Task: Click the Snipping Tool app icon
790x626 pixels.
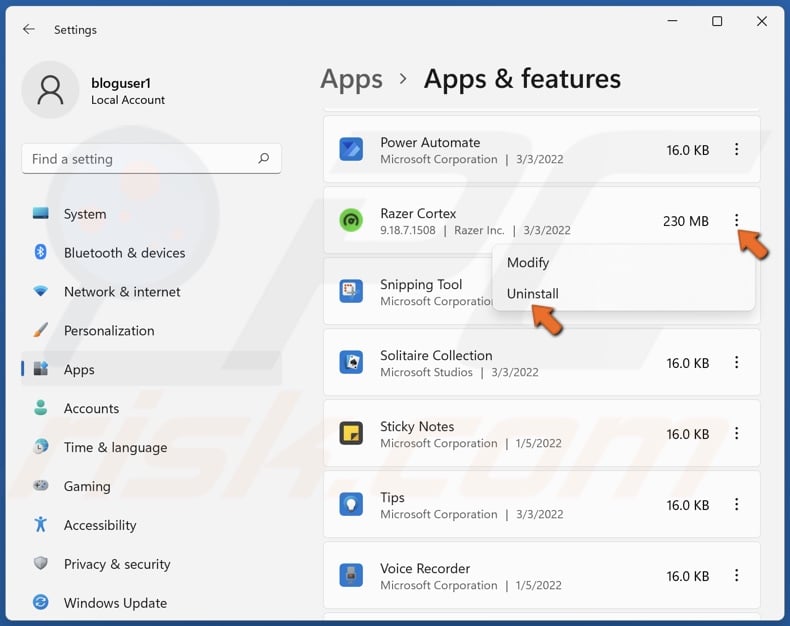Action: tap(351, 291)
